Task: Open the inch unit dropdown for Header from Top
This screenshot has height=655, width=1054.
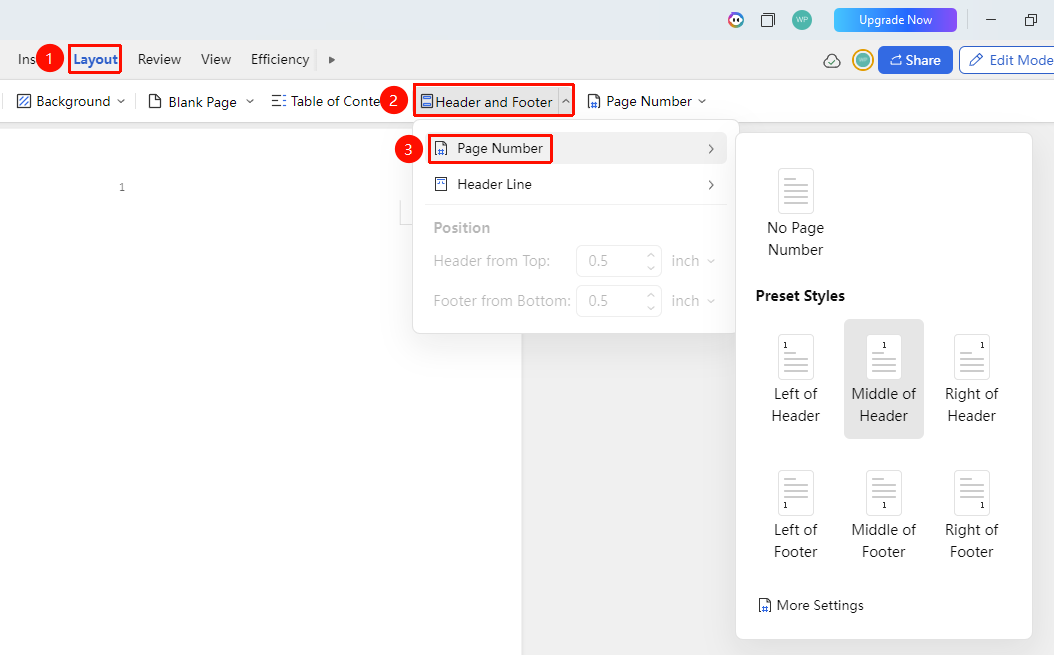Action: 693,261
